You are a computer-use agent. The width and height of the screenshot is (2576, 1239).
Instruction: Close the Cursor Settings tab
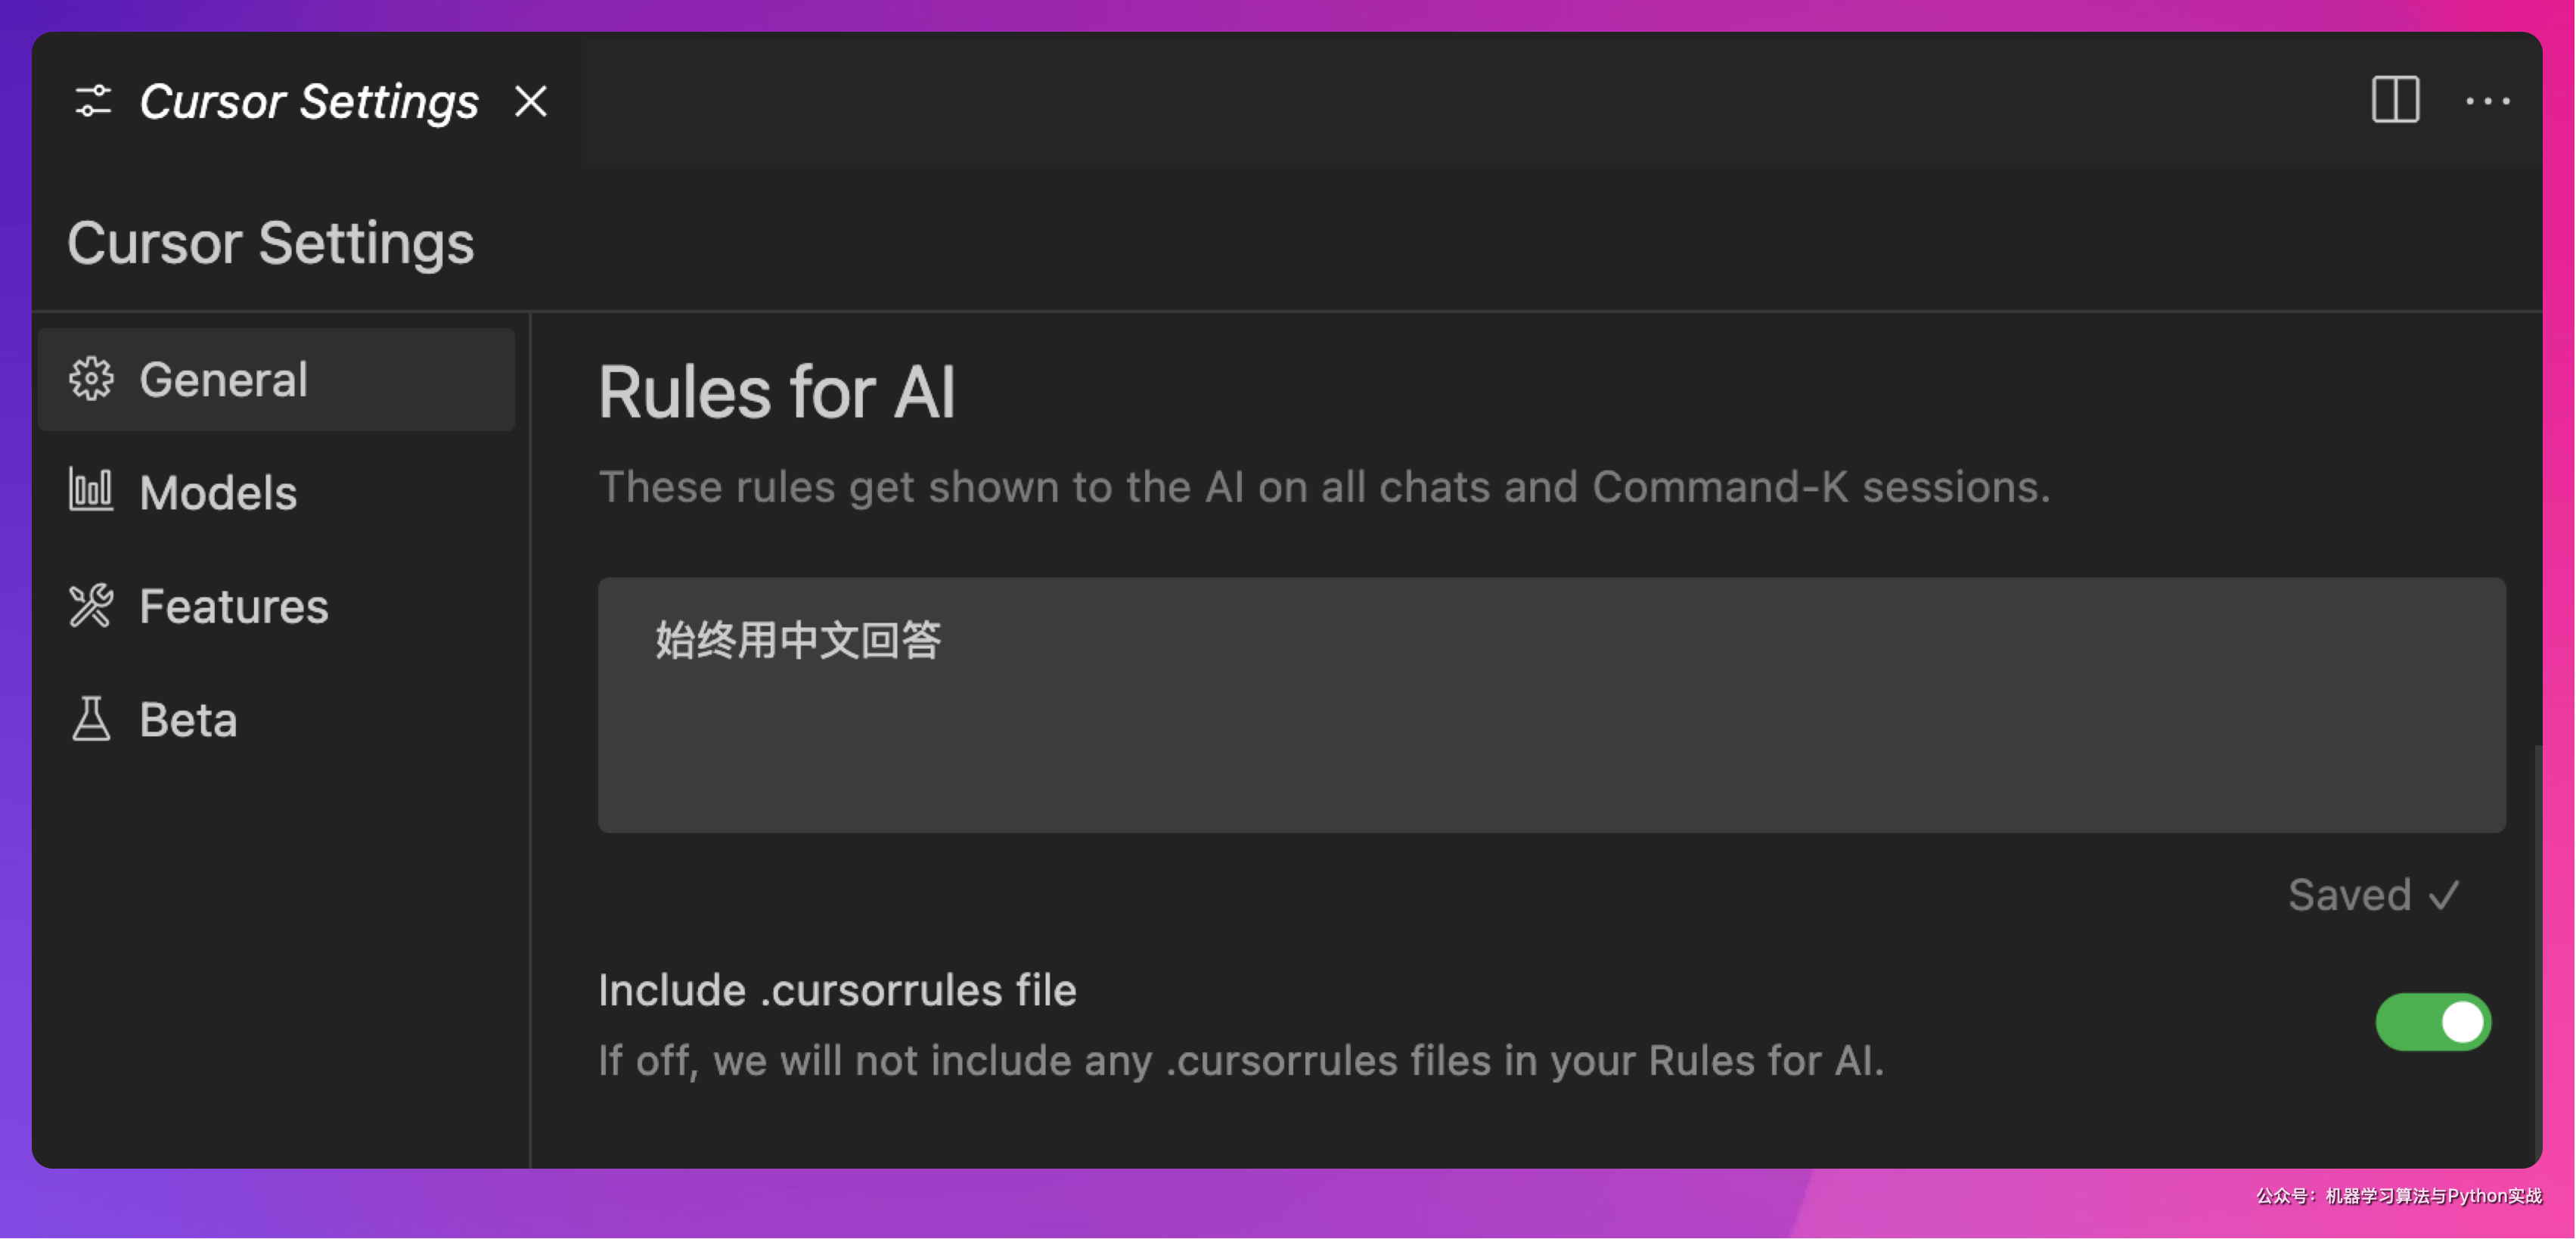[x=530, y=102]
